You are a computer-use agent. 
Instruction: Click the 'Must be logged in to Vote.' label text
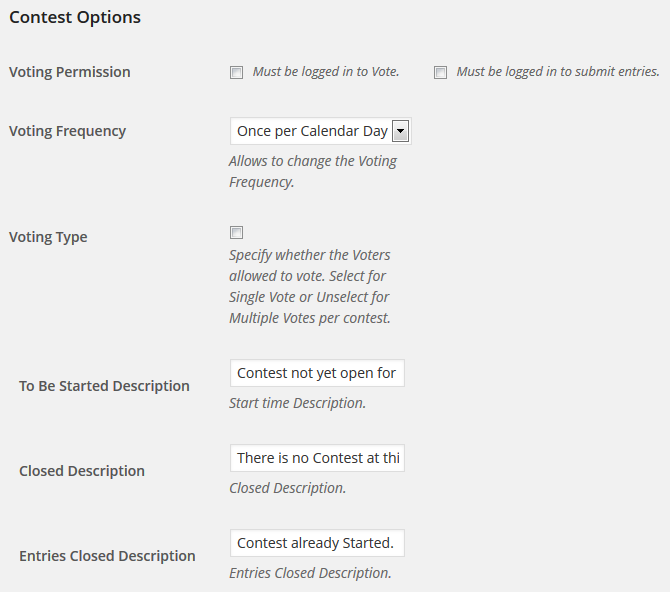tap(326, 72)
